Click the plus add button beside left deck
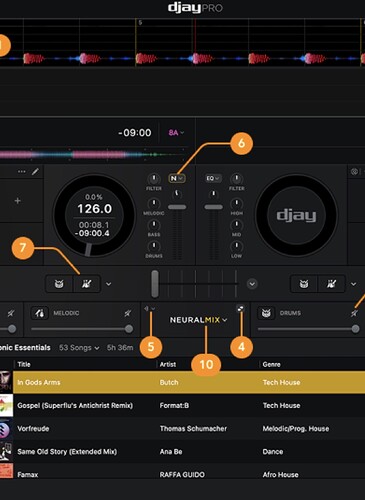 18,201
